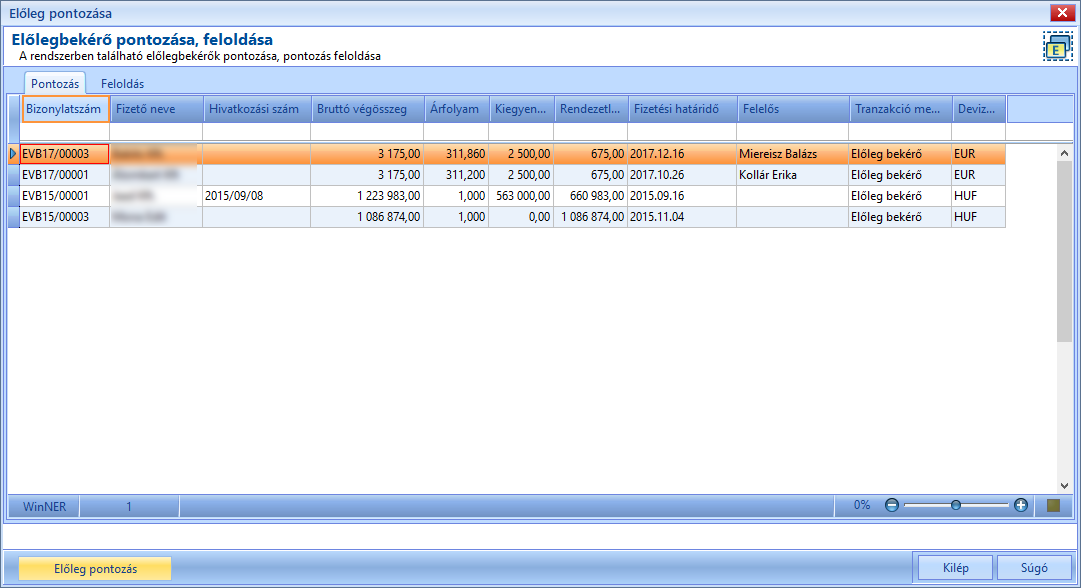Click settled amount 563 000,00

(521, 196)
